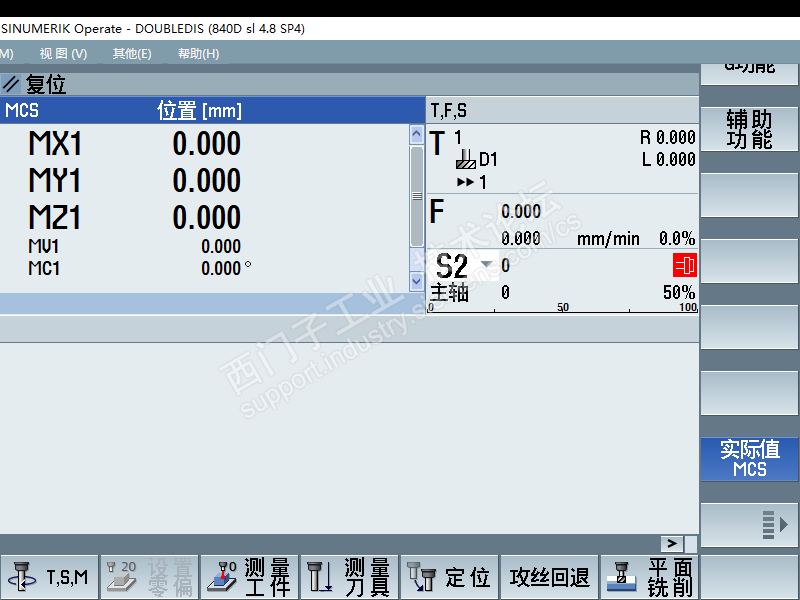Screen dimensions: 800x600
Task: Open the 平面铣削 face milling softkey
Action: pyautogui.click(x=649, y=578)
